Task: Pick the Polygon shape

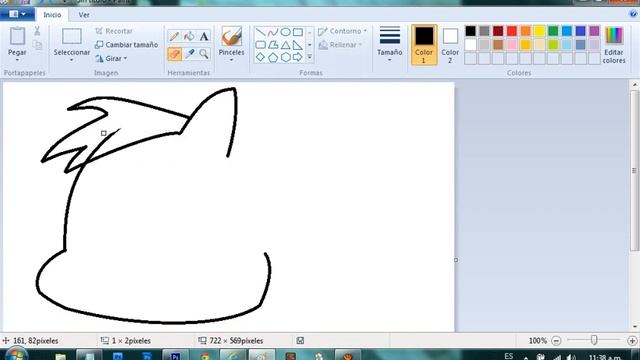Action: [x=273, y=45]
